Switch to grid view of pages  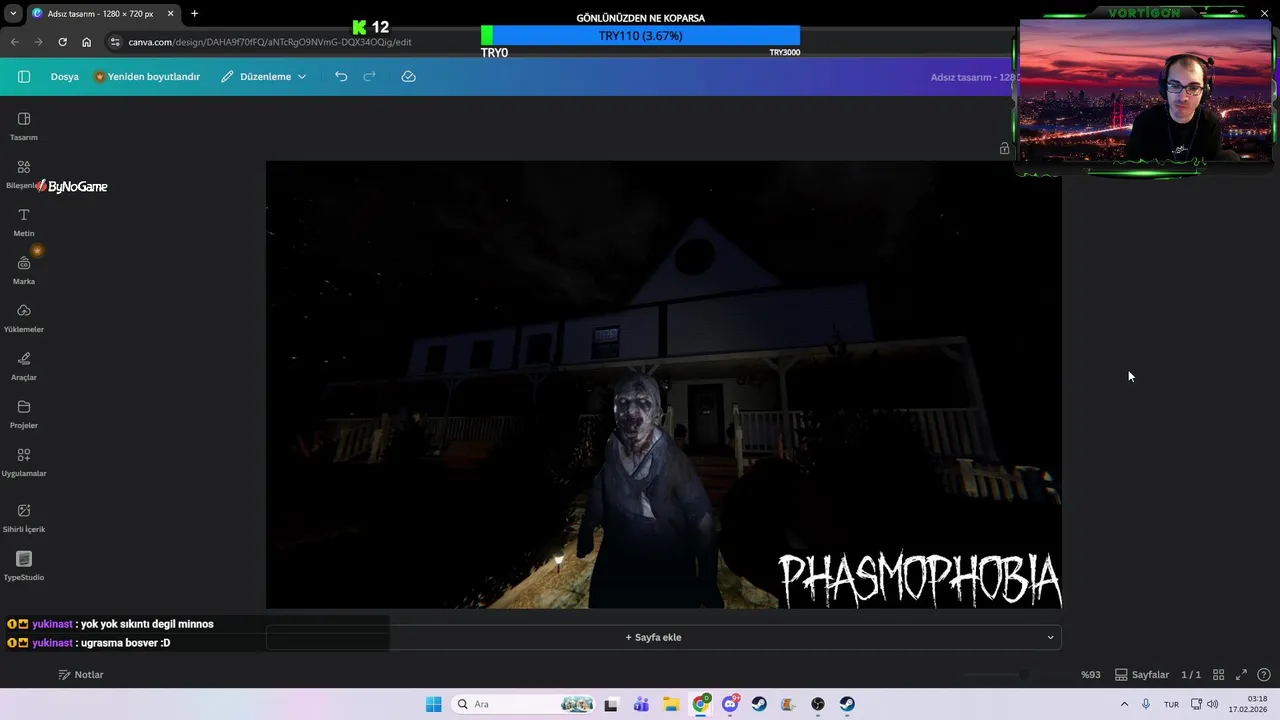coord(1218,675)
